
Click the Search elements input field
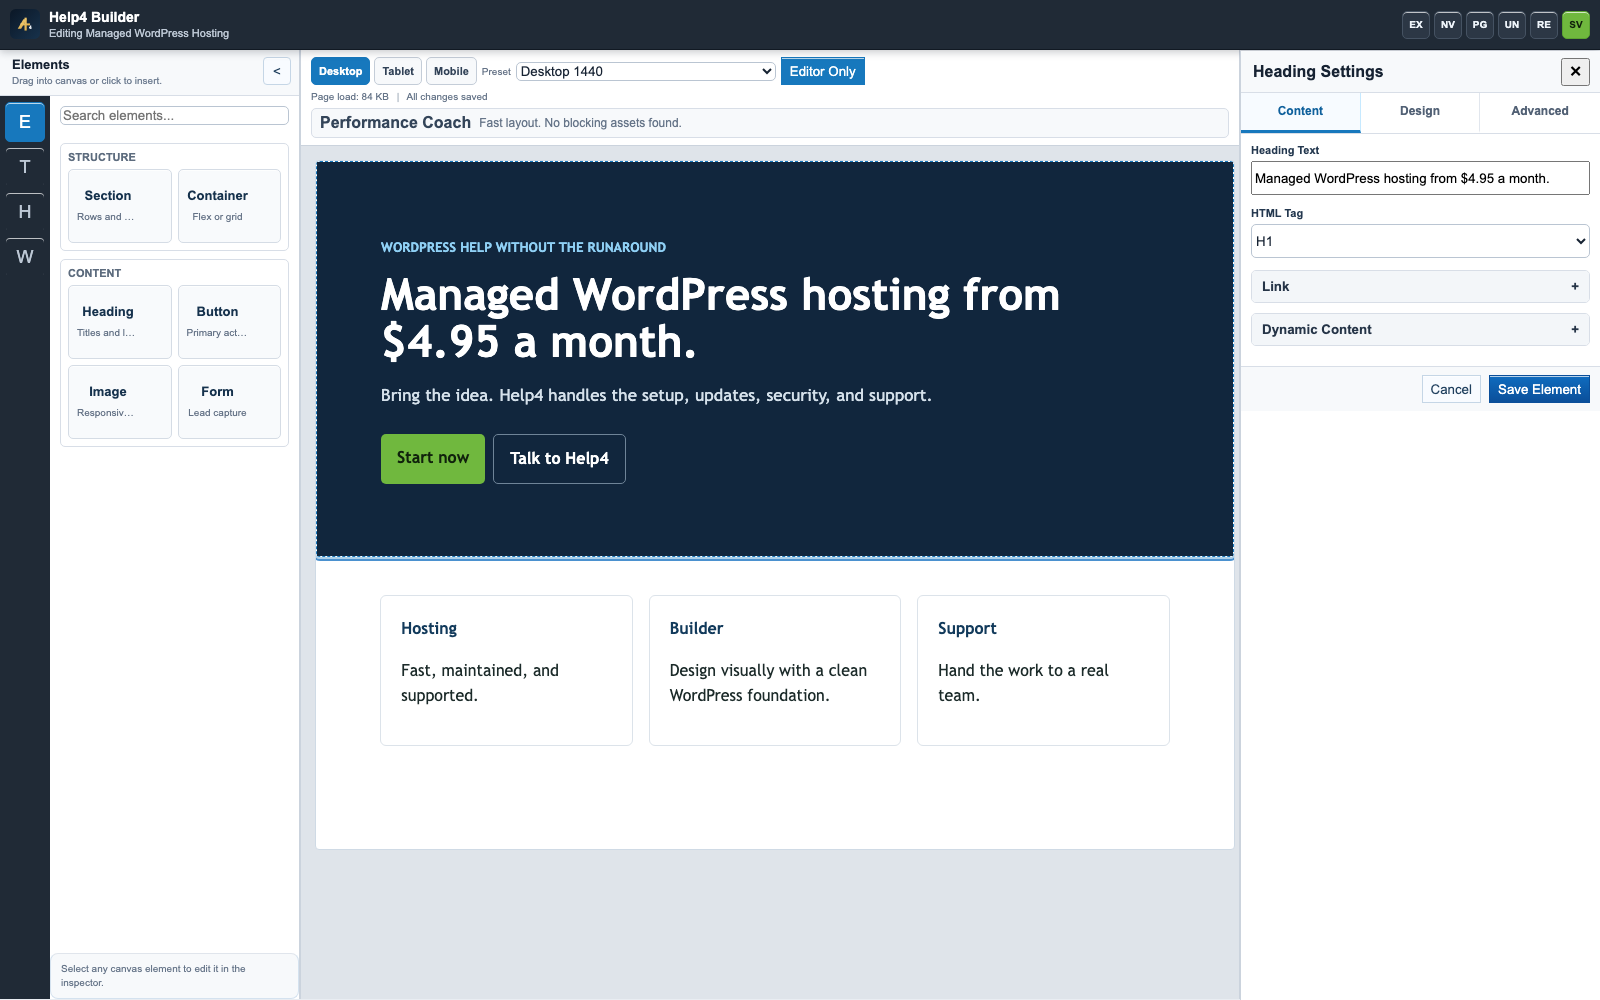pos(174,116)
